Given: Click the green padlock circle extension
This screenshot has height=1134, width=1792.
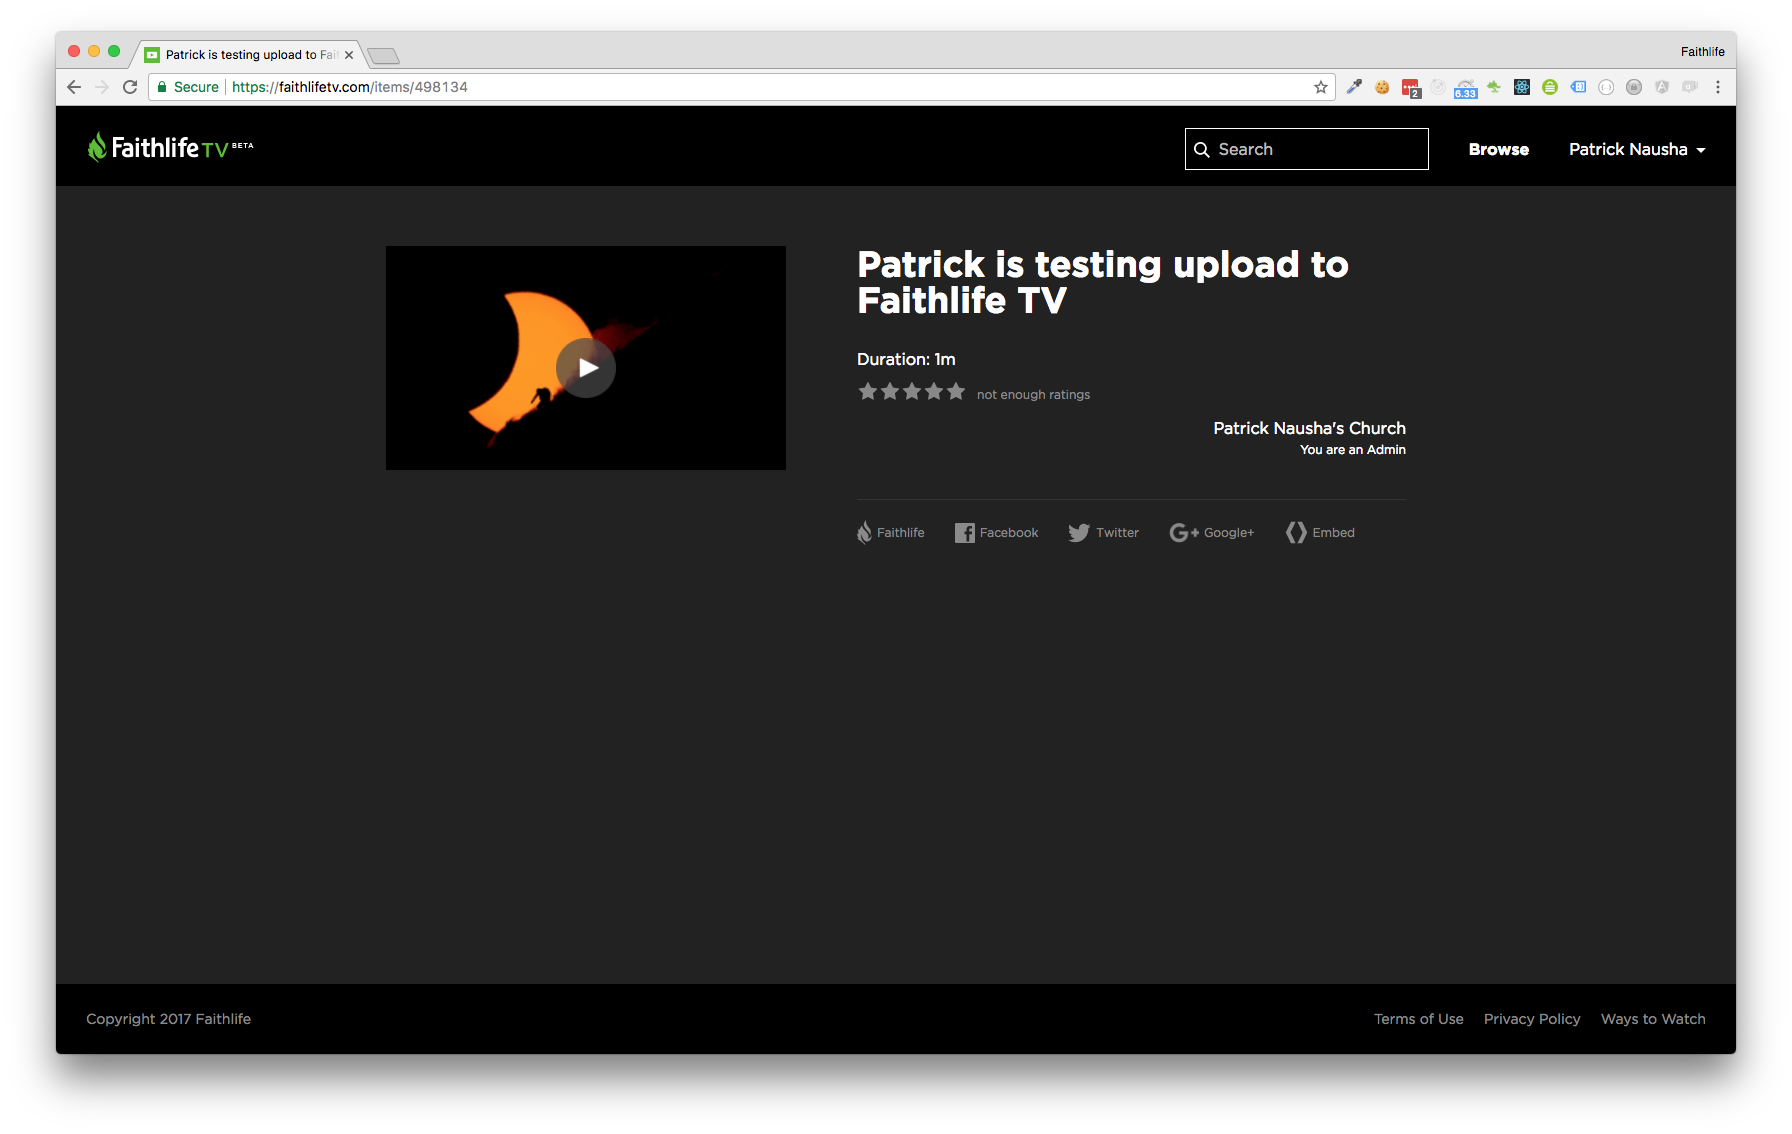Looking at the screenshot, I should coord(1550,87).
